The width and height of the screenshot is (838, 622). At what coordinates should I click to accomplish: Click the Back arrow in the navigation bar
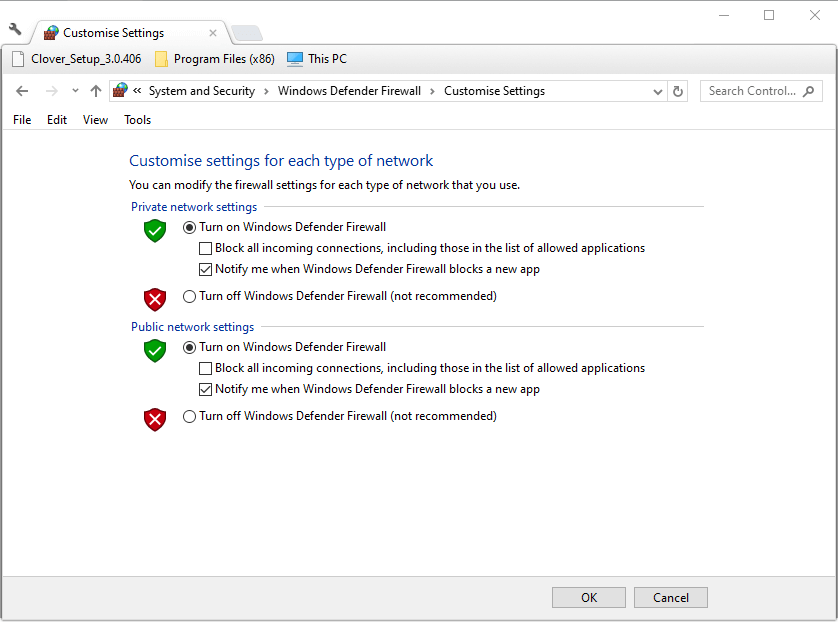23,91
